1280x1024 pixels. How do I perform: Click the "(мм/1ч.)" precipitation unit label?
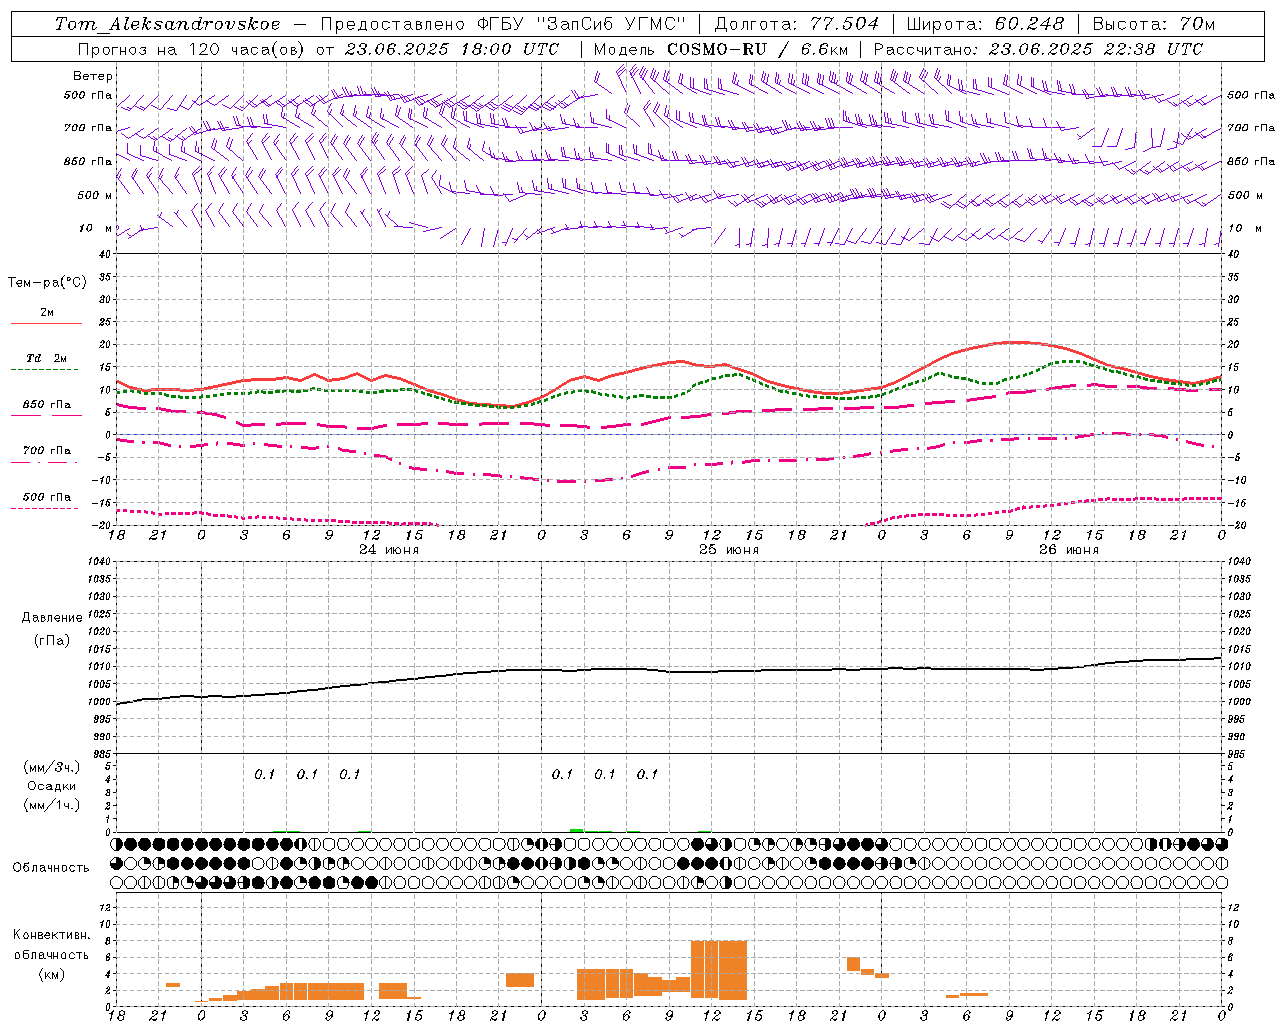click(x=52, y=805)
